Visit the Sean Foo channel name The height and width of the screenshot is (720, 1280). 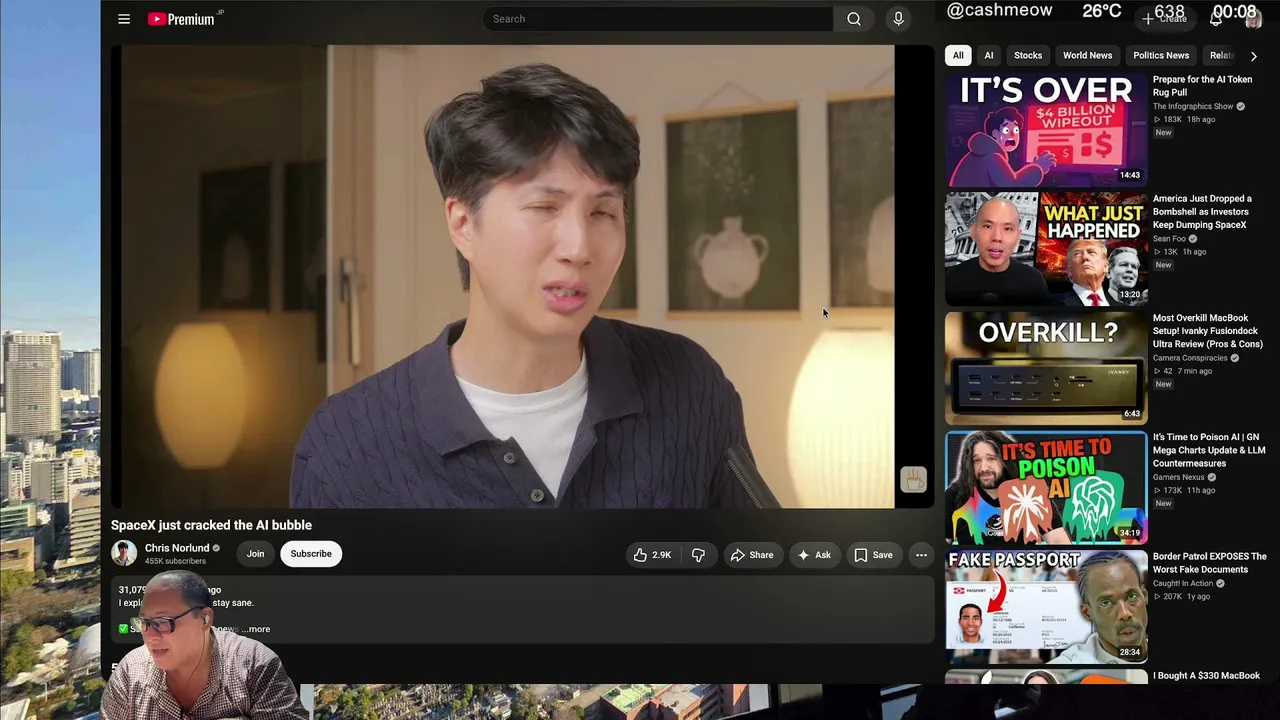pyautogui.click(x=1169, y=239)
